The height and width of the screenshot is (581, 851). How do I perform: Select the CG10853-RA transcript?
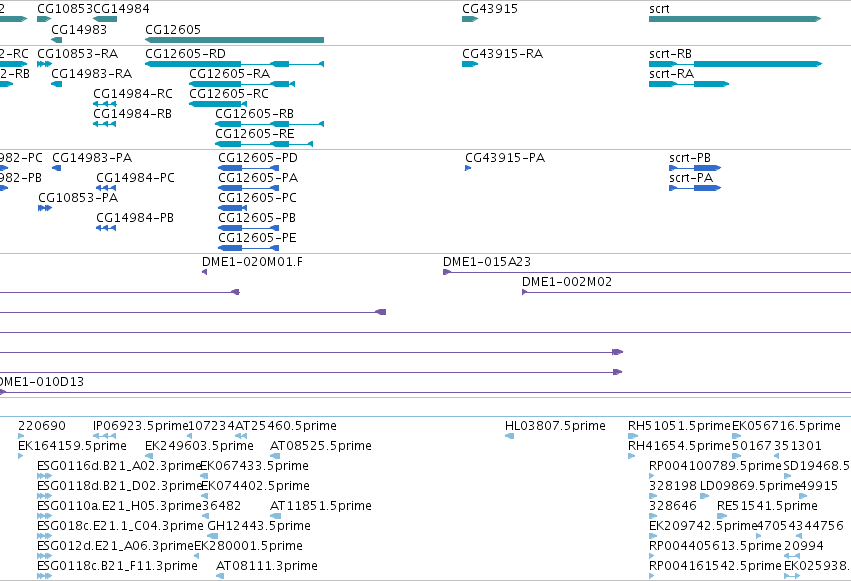click(45, 64)
